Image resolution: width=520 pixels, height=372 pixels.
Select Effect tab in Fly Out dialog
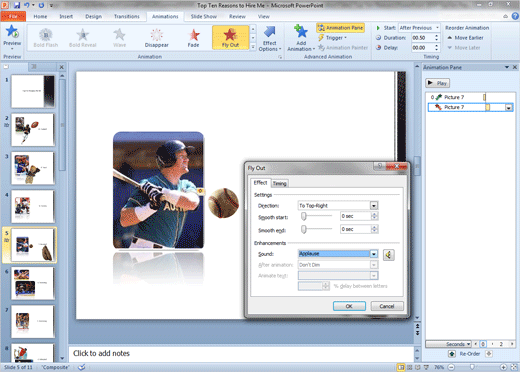[260, 183]
